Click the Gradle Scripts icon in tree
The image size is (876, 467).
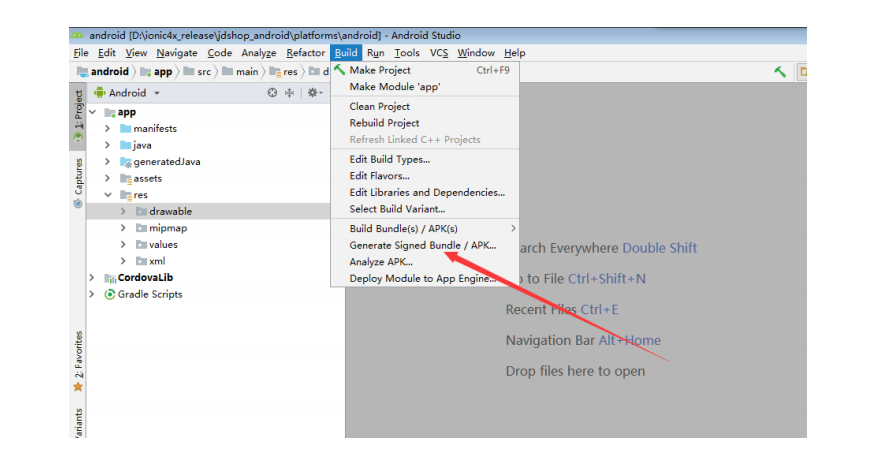click(110, 295)
